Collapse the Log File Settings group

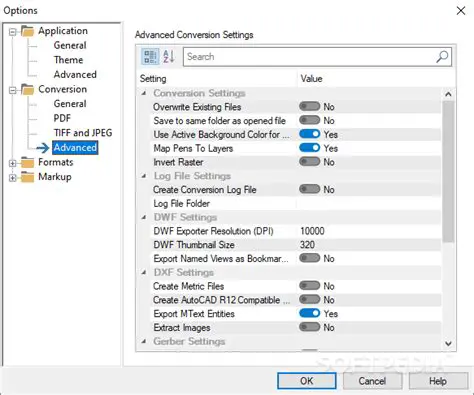click(144, 176)
